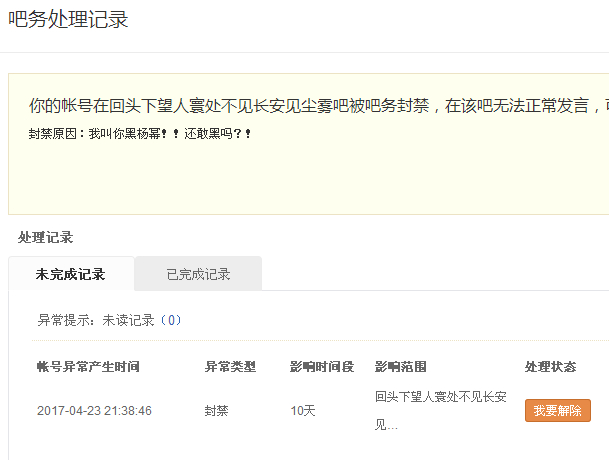Click the 未读记录 text
Viewport: 609px width, 460px height.
(128, 321)
